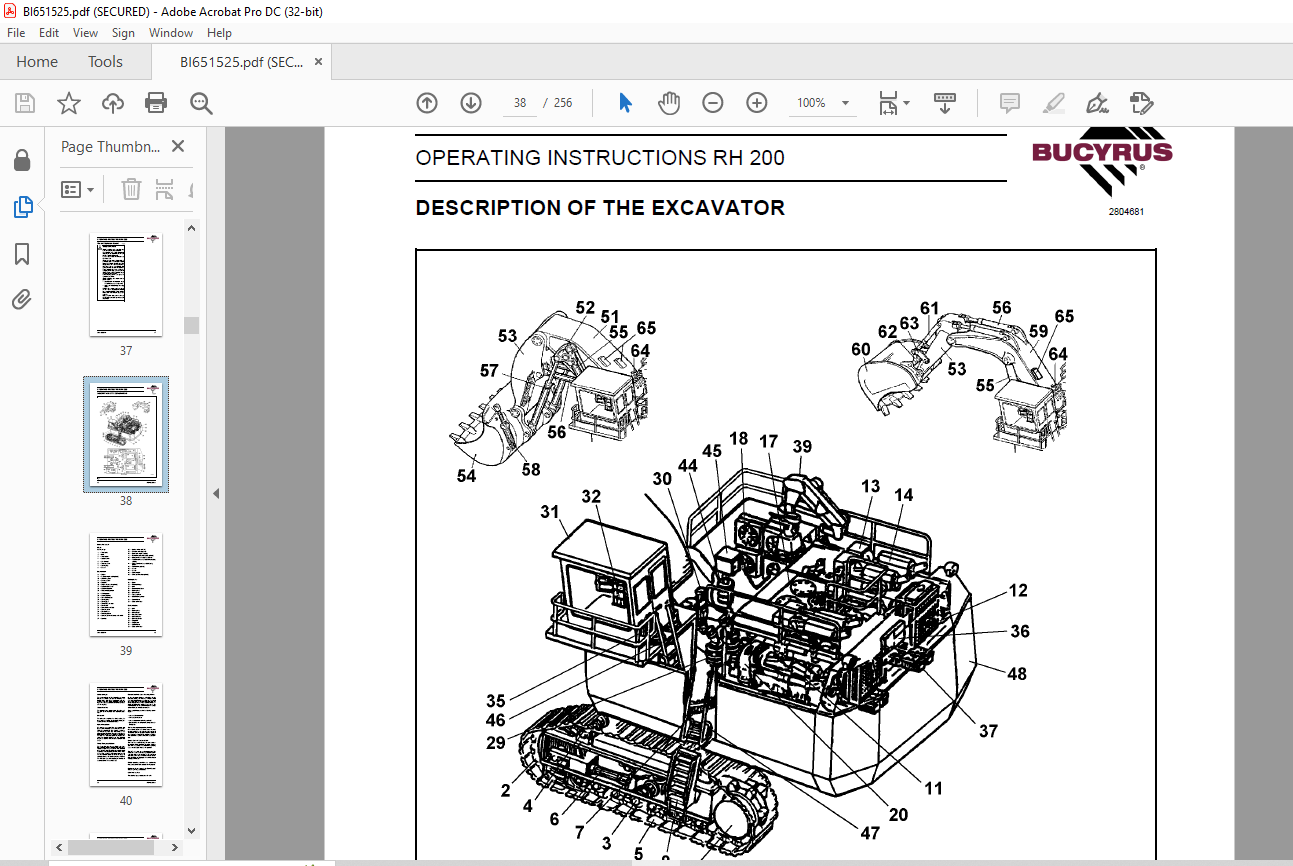Open the Help menu

pyautogui.click(x=219, y=33)
